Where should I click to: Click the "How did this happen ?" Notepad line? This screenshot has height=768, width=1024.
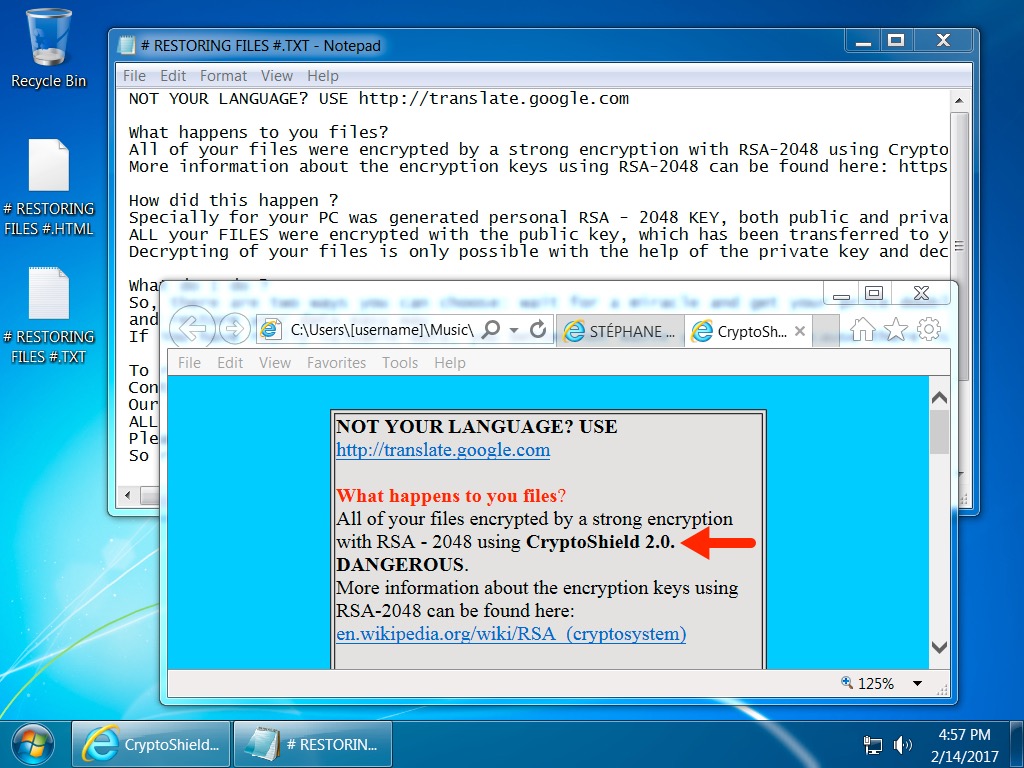coord(233,200)
